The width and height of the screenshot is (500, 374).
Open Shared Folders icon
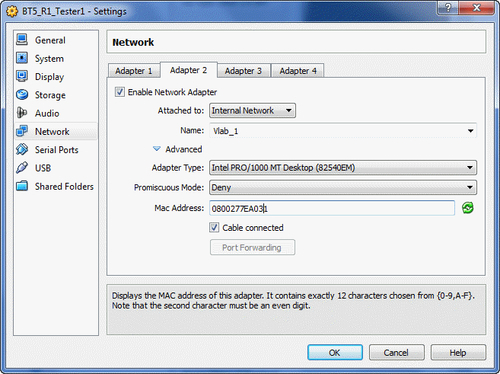pyautogui.click(x=22, y=186)
